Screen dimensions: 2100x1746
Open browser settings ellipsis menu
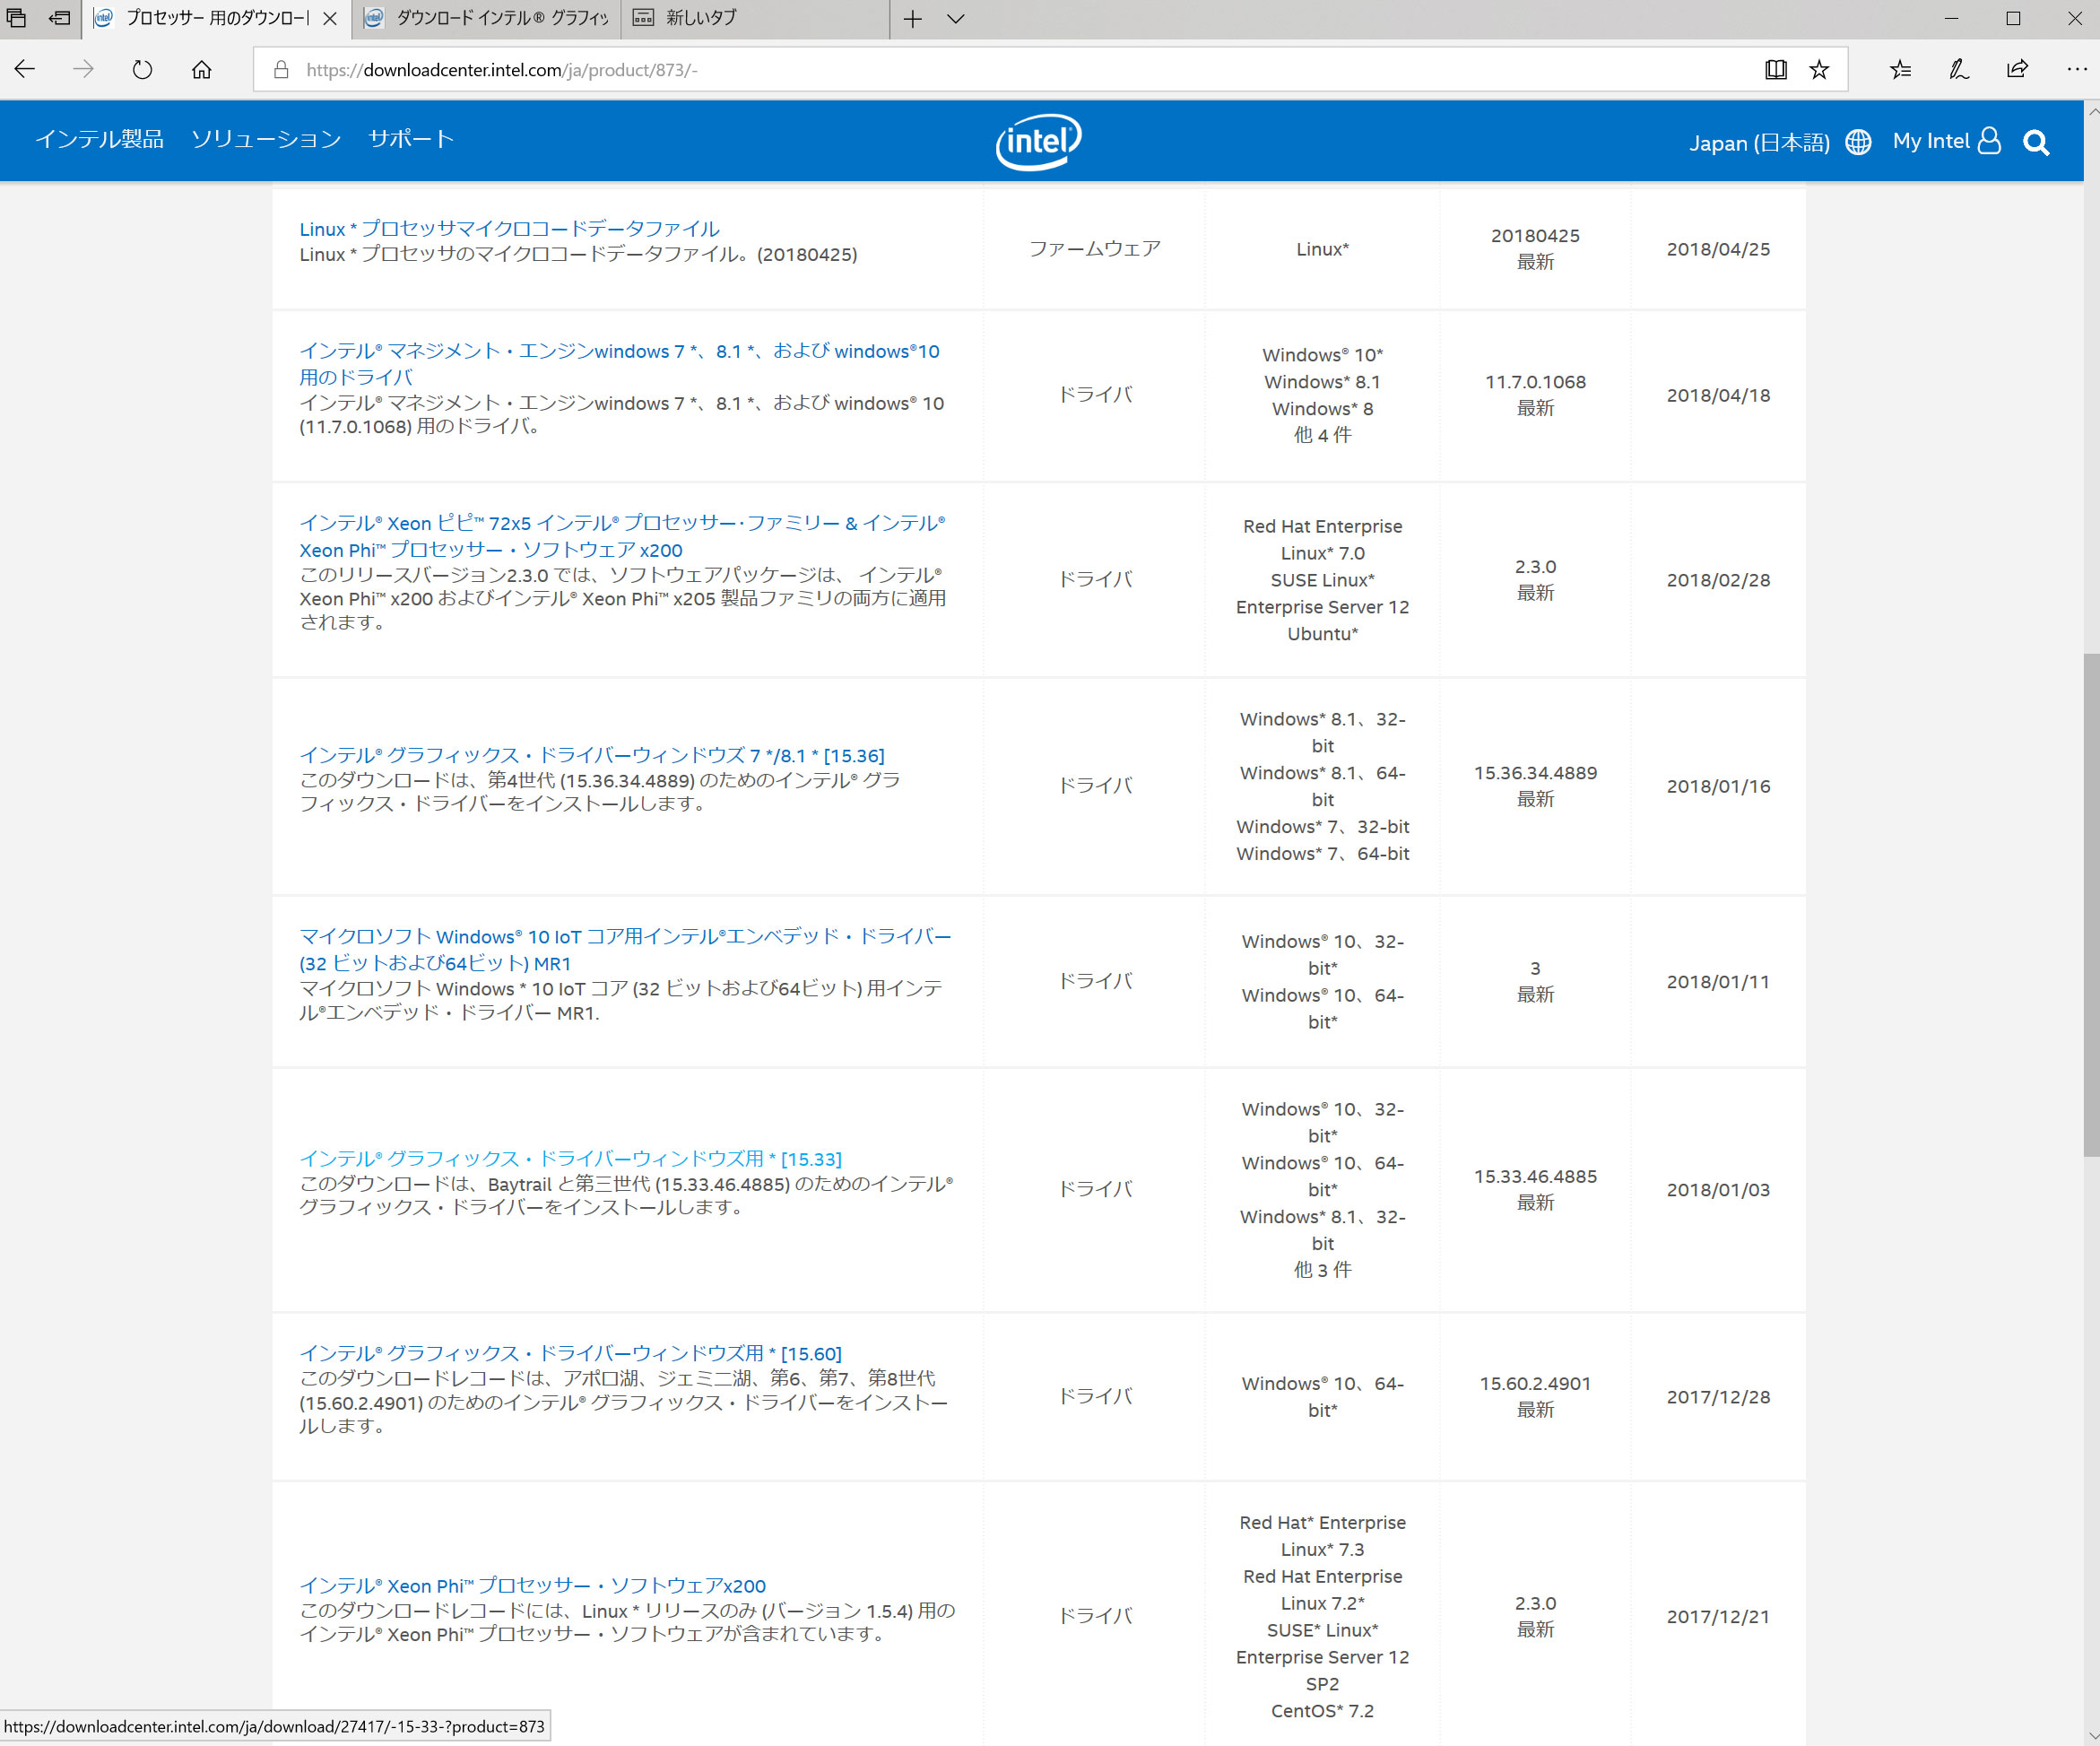coord(2076,69)
